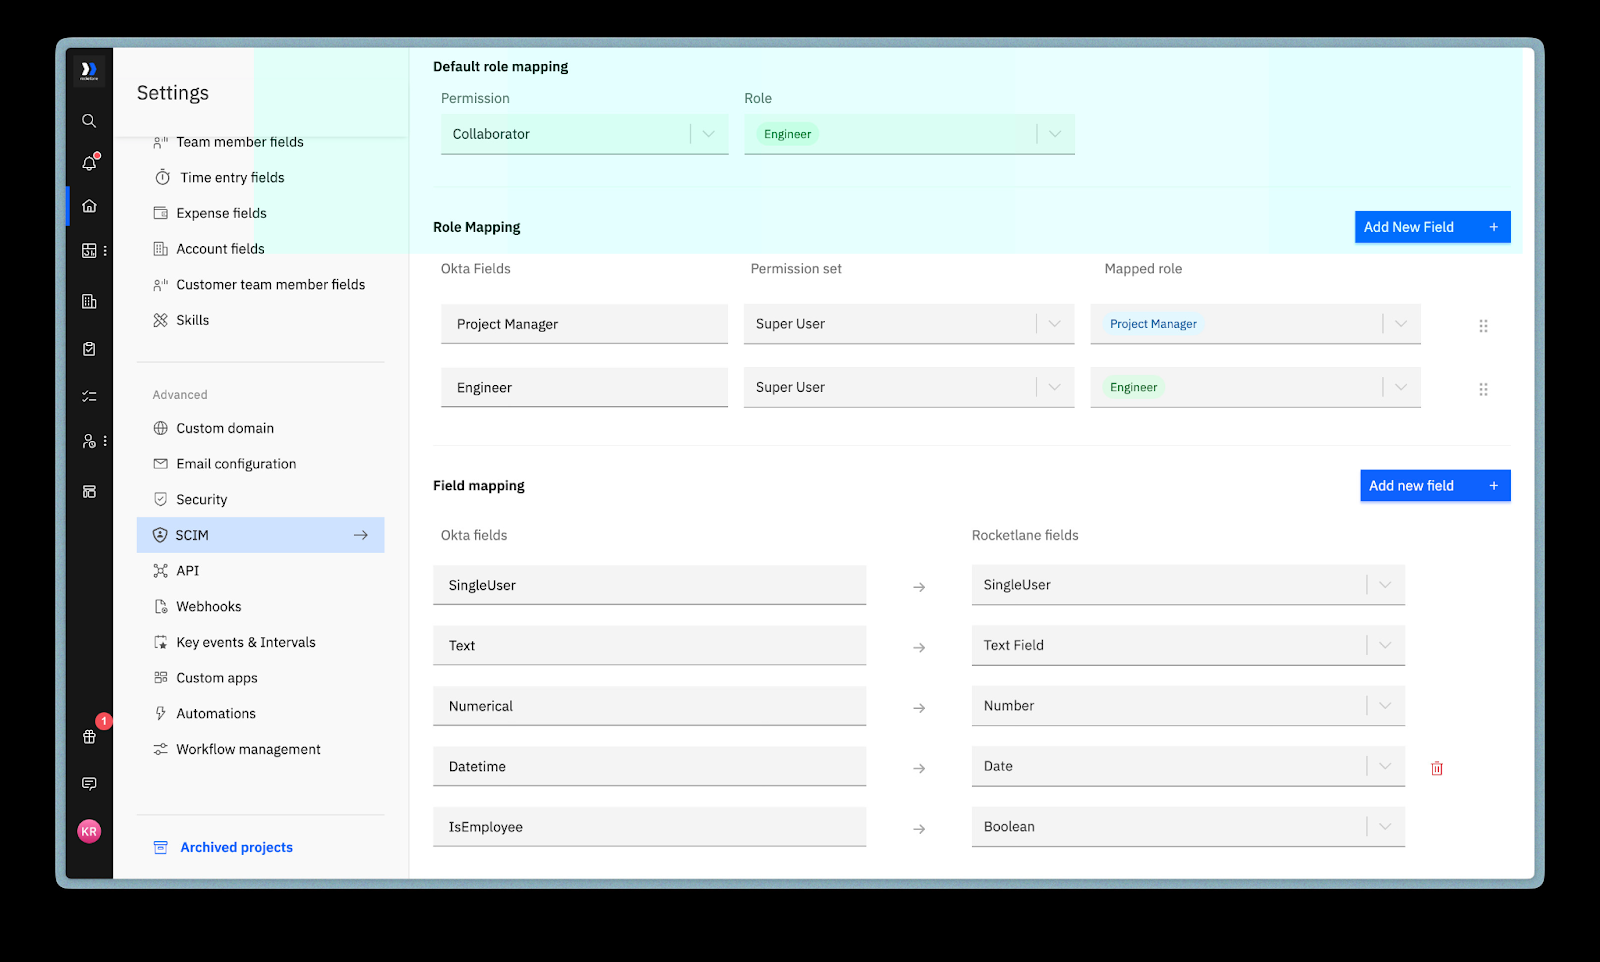Open the Text Field dropdown
This screenshot has width=1600, height=962.
(x=1188, y=645)
